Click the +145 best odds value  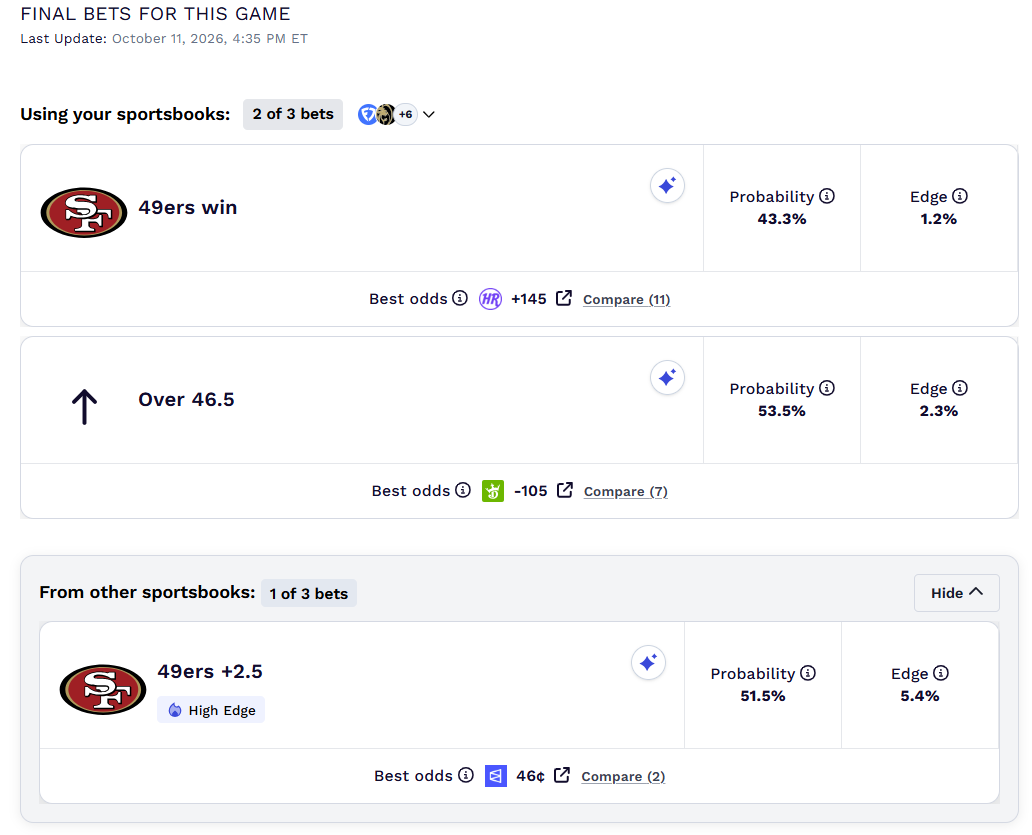529,299
